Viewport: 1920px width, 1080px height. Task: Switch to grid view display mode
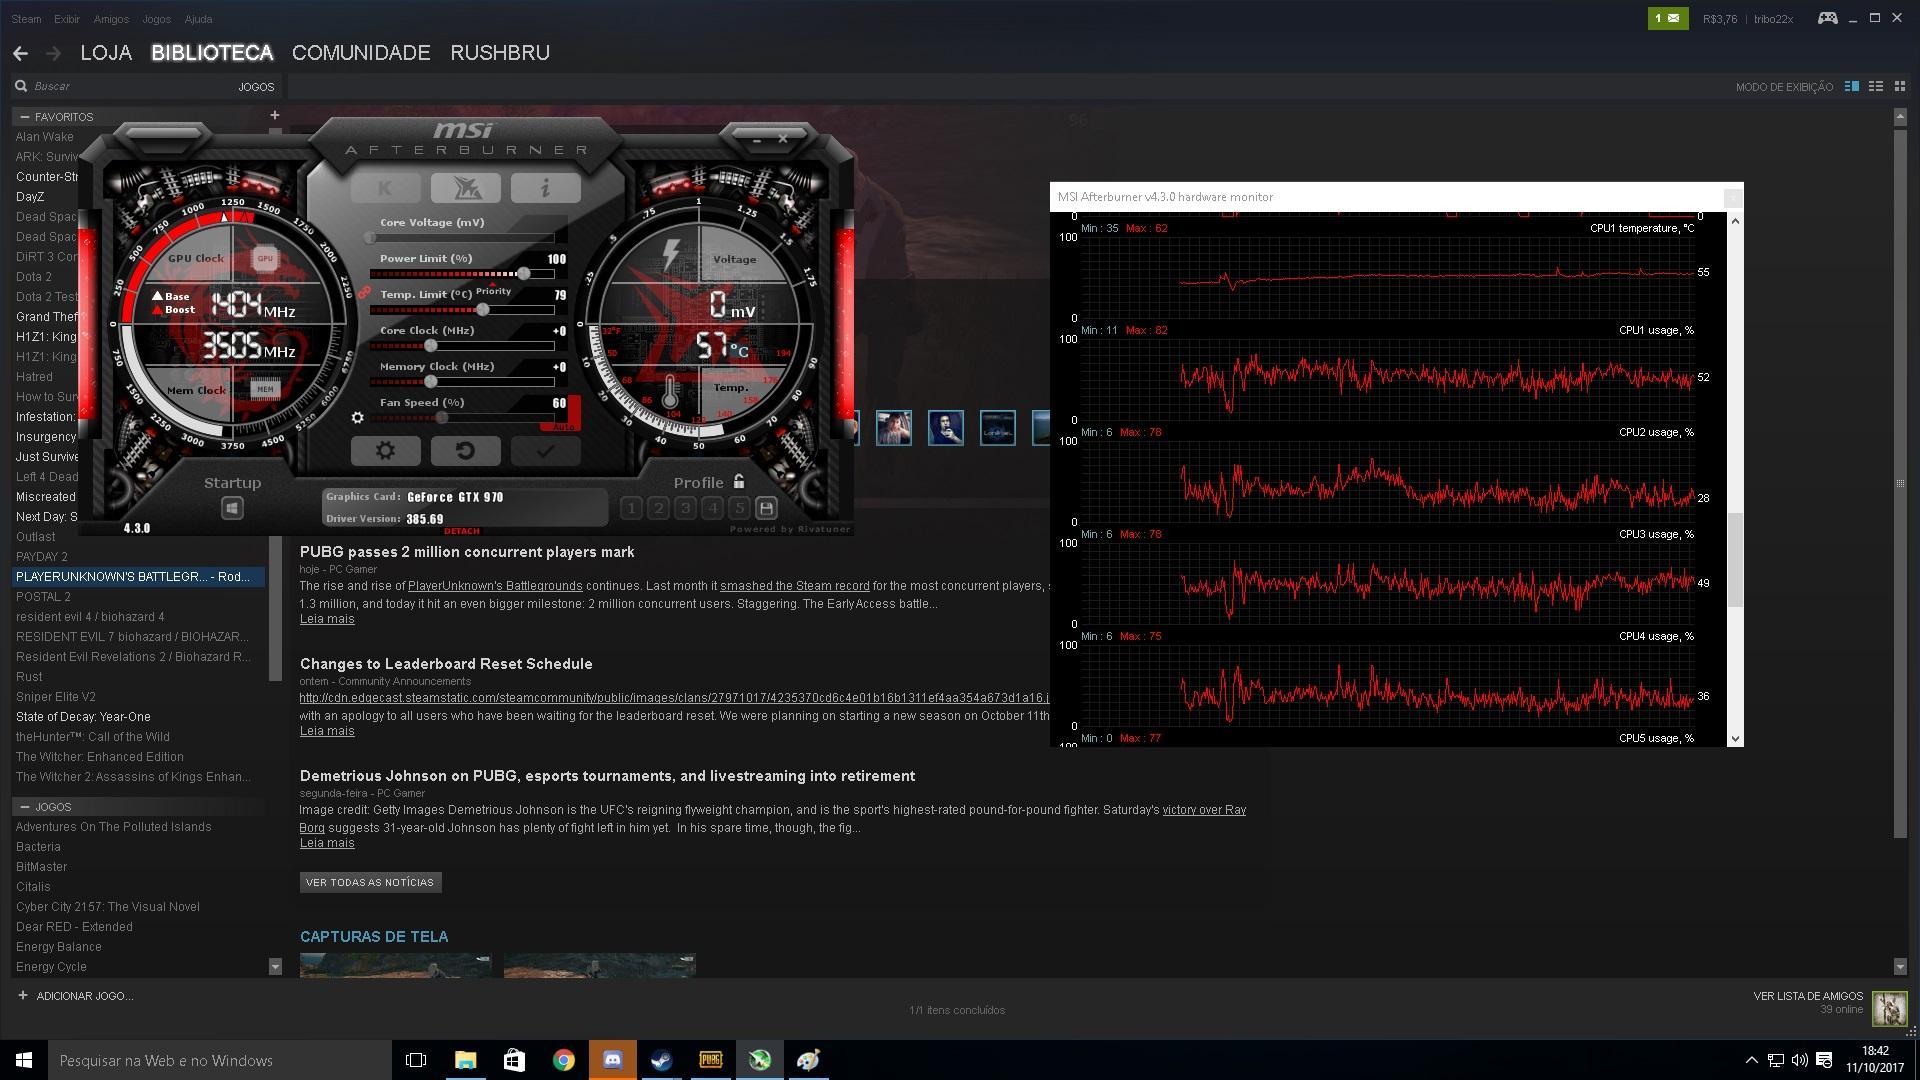click(1901, 87)
